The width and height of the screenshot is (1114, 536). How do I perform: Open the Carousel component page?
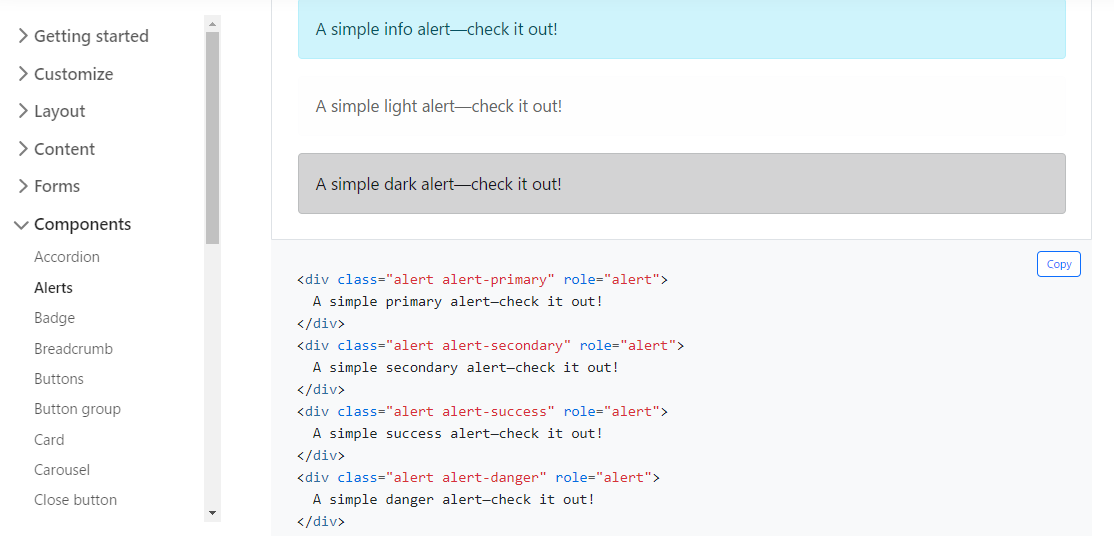[62, 470]
